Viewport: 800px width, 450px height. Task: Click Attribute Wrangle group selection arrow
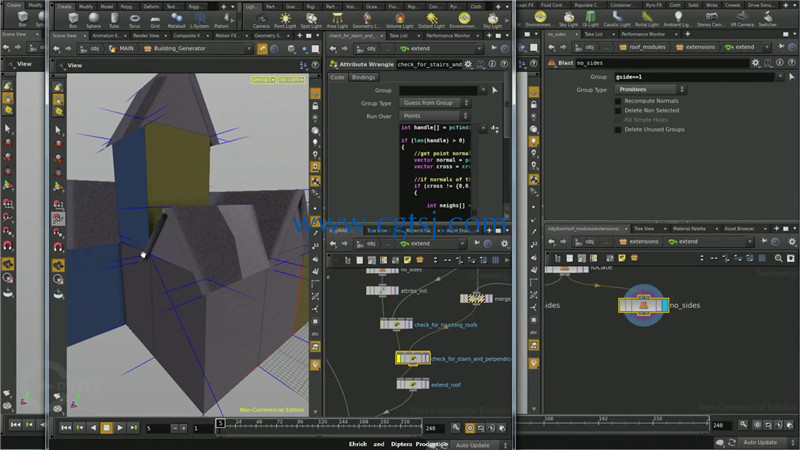[x=494, y=90]
